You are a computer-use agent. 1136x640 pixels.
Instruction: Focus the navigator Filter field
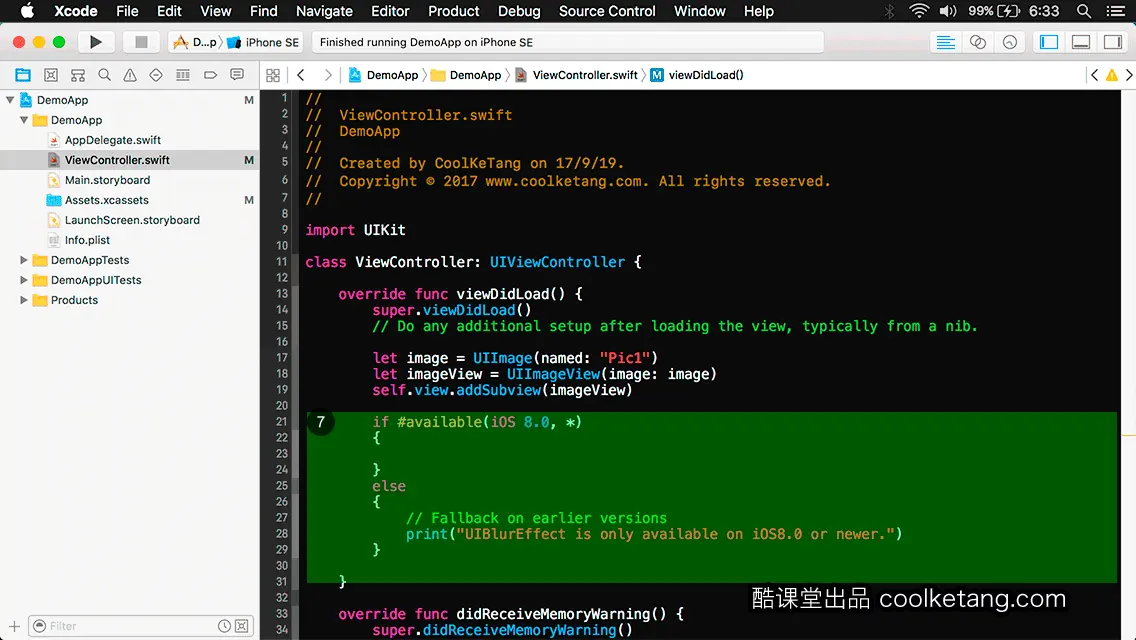pyautogui.click(x=130, y=626)
